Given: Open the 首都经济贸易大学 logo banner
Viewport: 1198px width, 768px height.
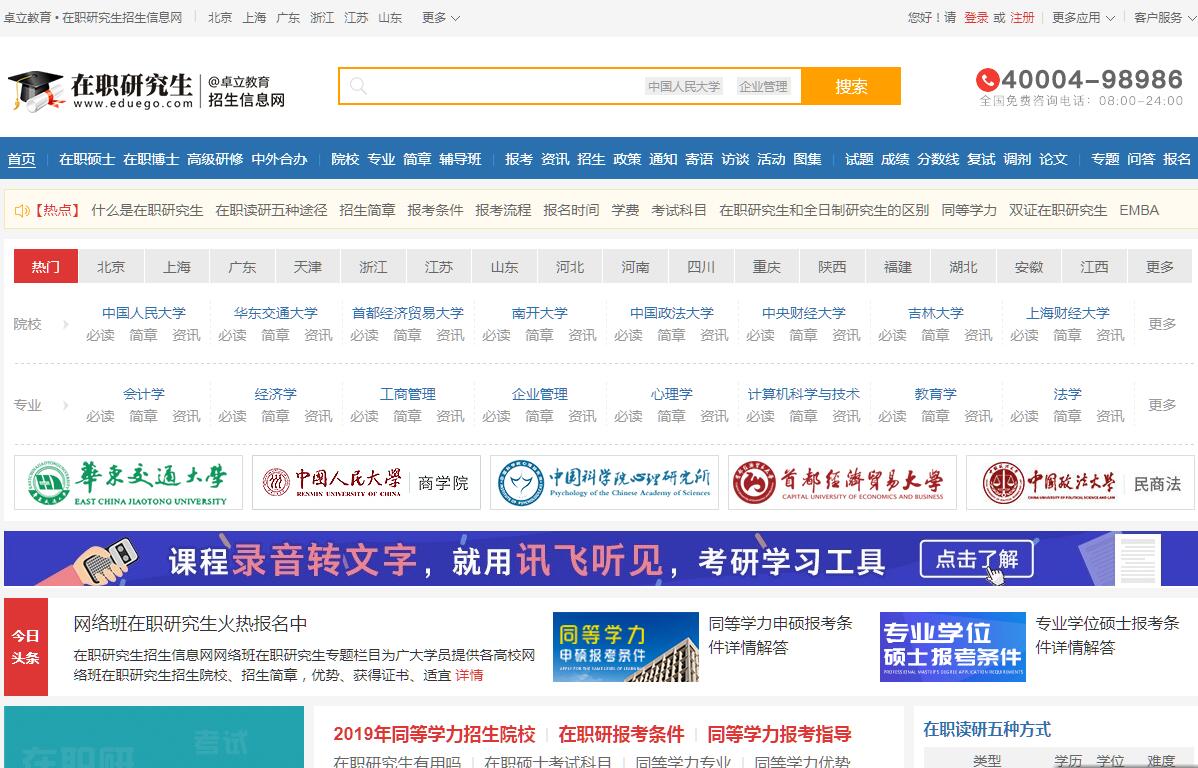Looking at the screenshot, I should [842, 483].
